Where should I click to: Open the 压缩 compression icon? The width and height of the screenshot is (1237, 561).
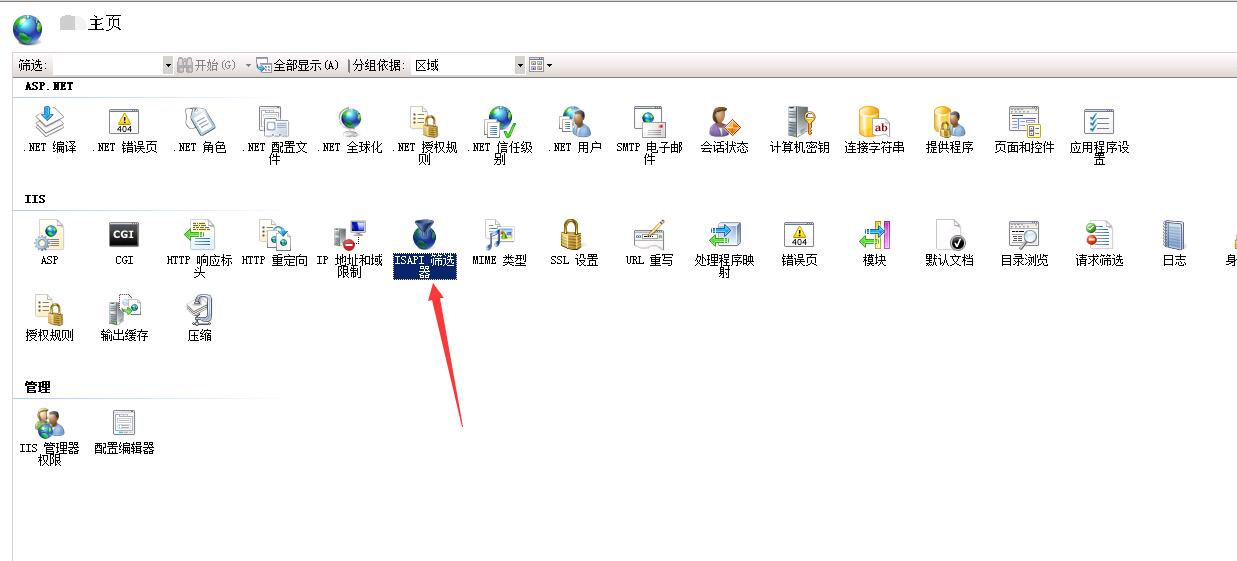coord(199,312)
